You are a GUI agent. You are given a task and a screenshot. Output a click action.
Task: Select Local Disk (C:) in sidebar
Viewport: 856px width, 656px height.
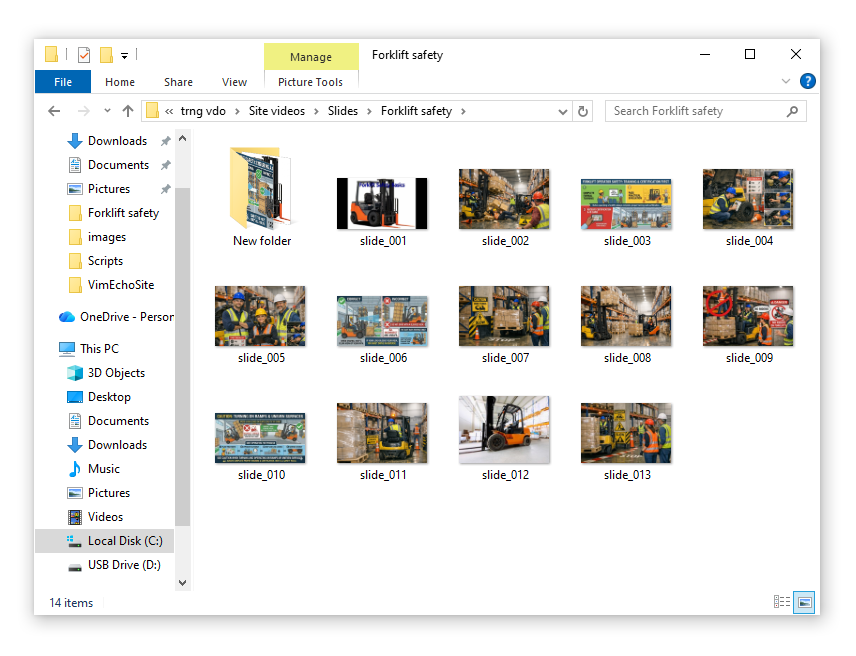click(105, 541)
